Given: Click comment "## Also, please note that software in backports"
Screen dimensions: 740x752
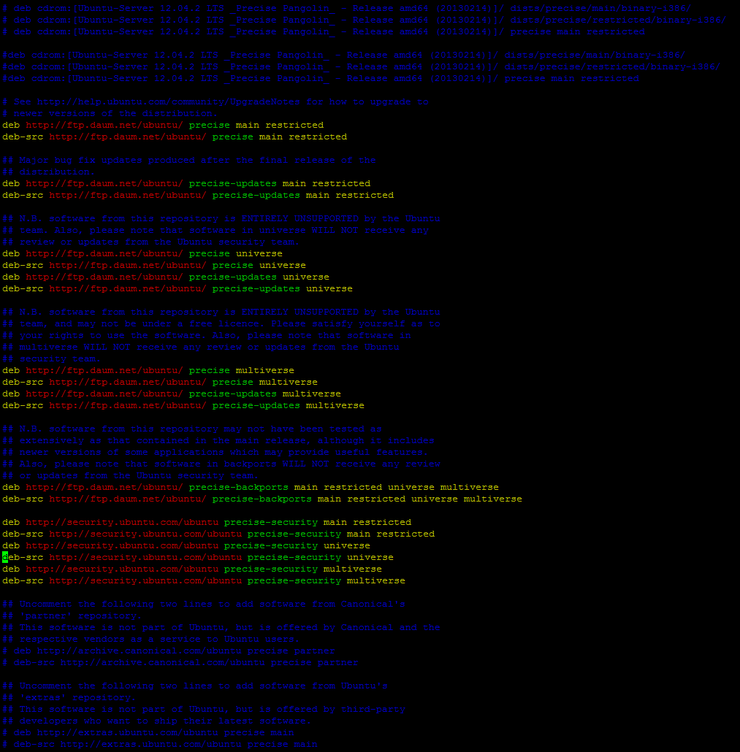Looking at the screenshot, I should pos(221,464).
